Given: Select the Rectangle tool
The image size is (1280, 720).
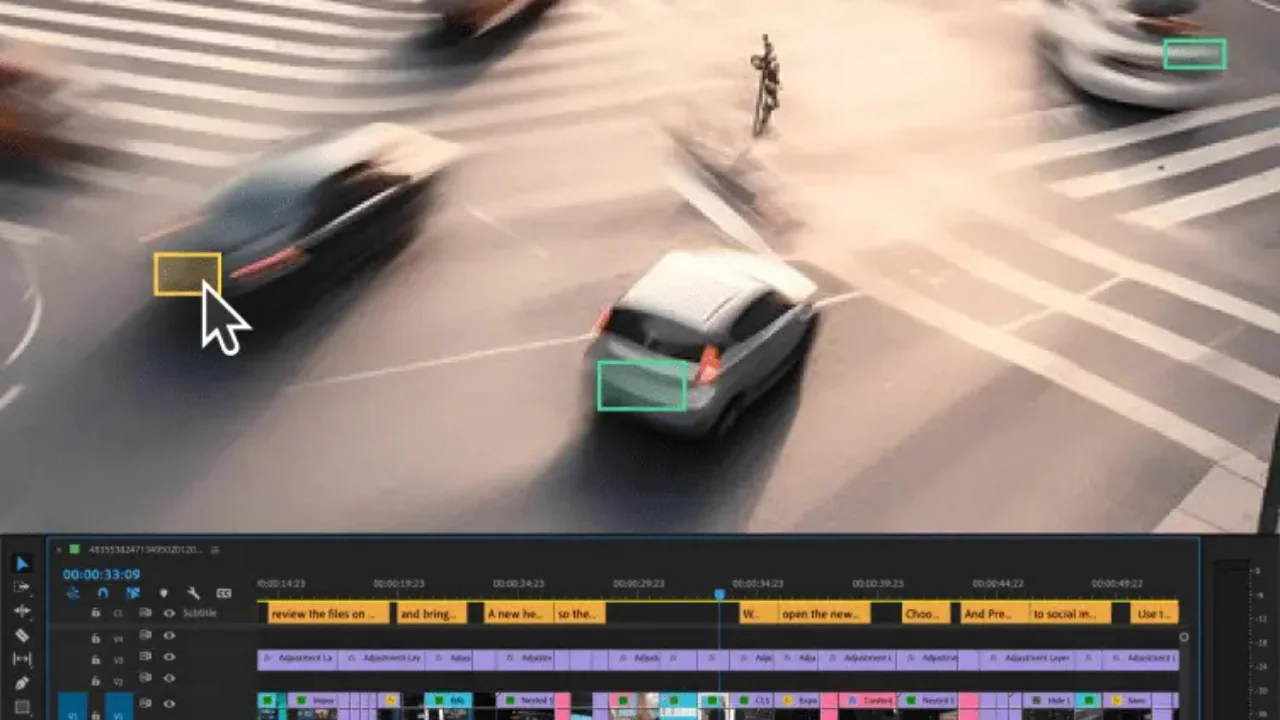Looking at the screenshot, I should click(x=22, y=706).
